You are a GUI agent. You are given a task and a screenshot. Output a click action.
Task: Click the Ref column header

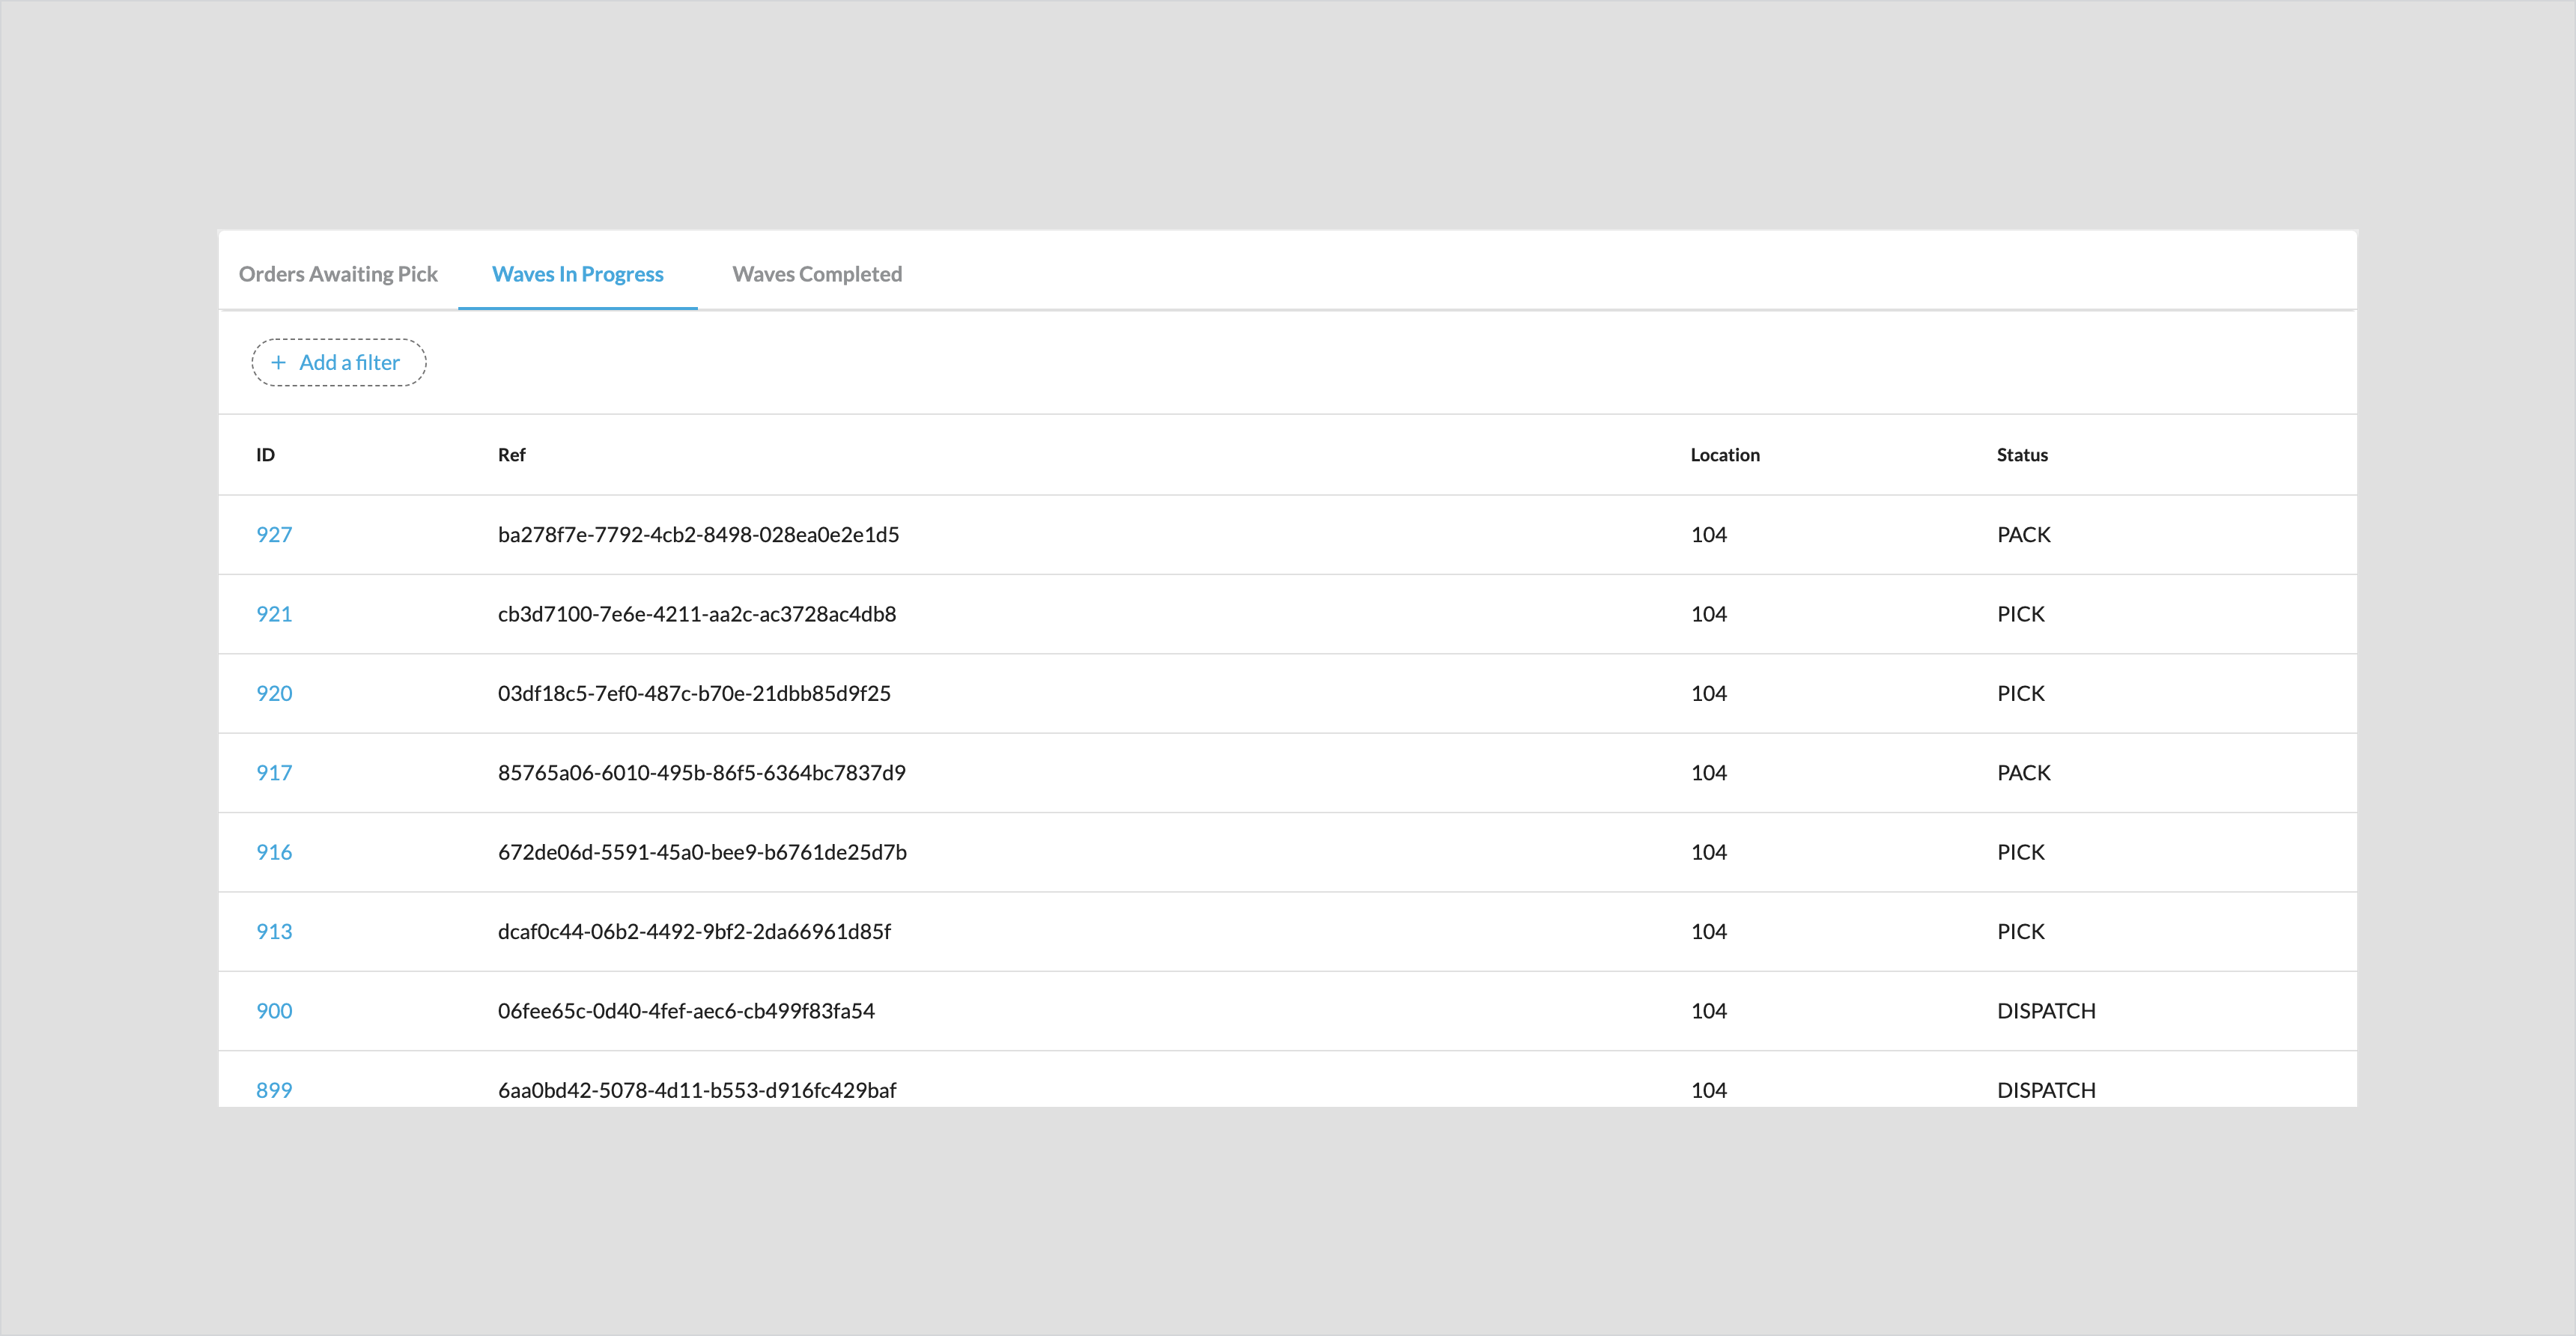point(511,455)
